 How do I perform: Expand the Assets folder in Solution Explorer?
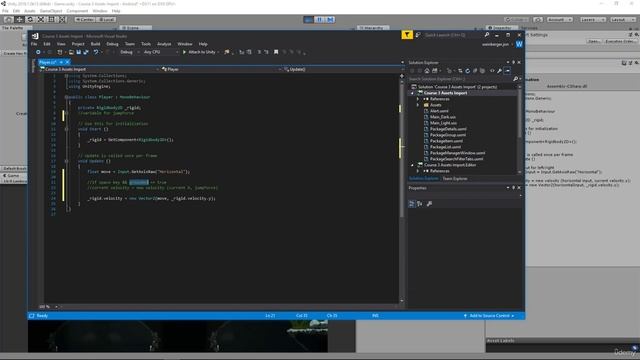point(418,105)
